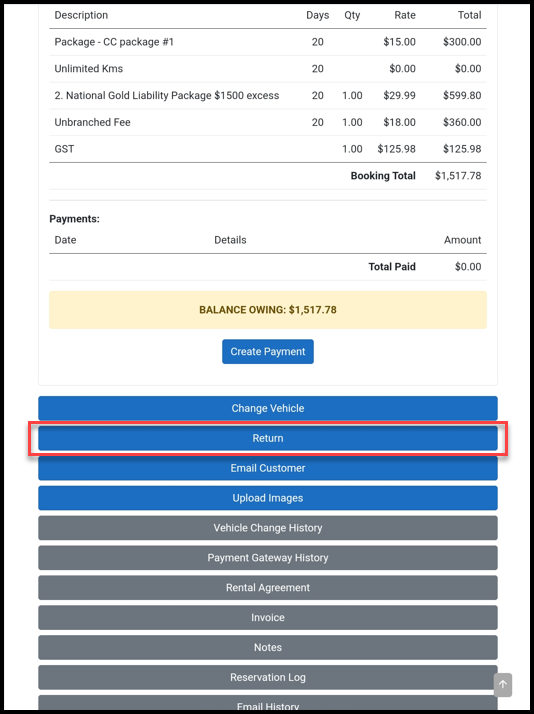Click the Details column header in Payments
This screenshot has width=534, height=714.
pos(230,240)
